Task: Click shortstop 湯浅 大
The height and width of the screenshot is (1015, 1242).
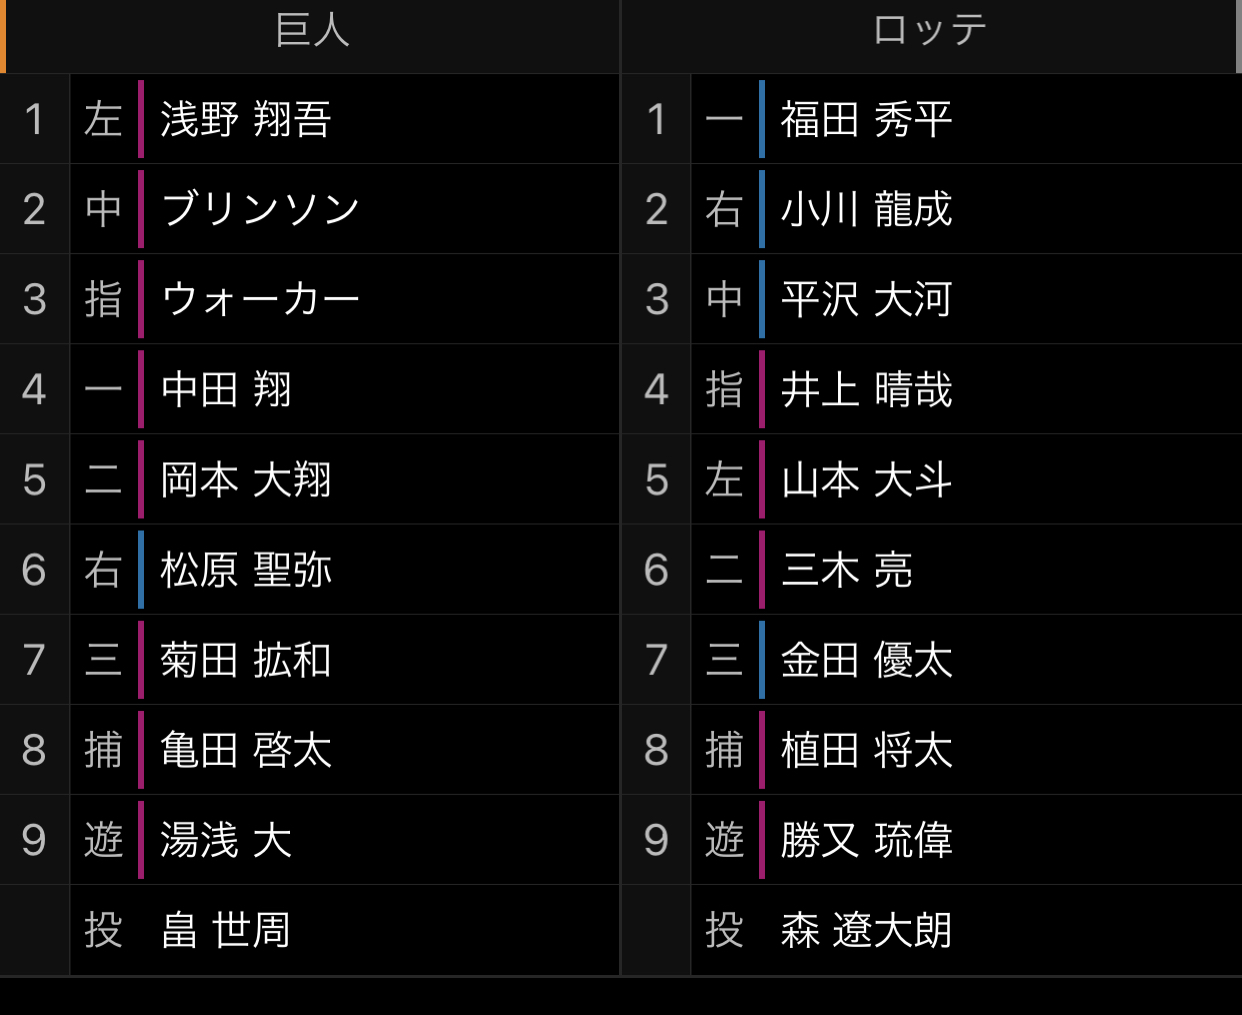Action: [226, 840]
